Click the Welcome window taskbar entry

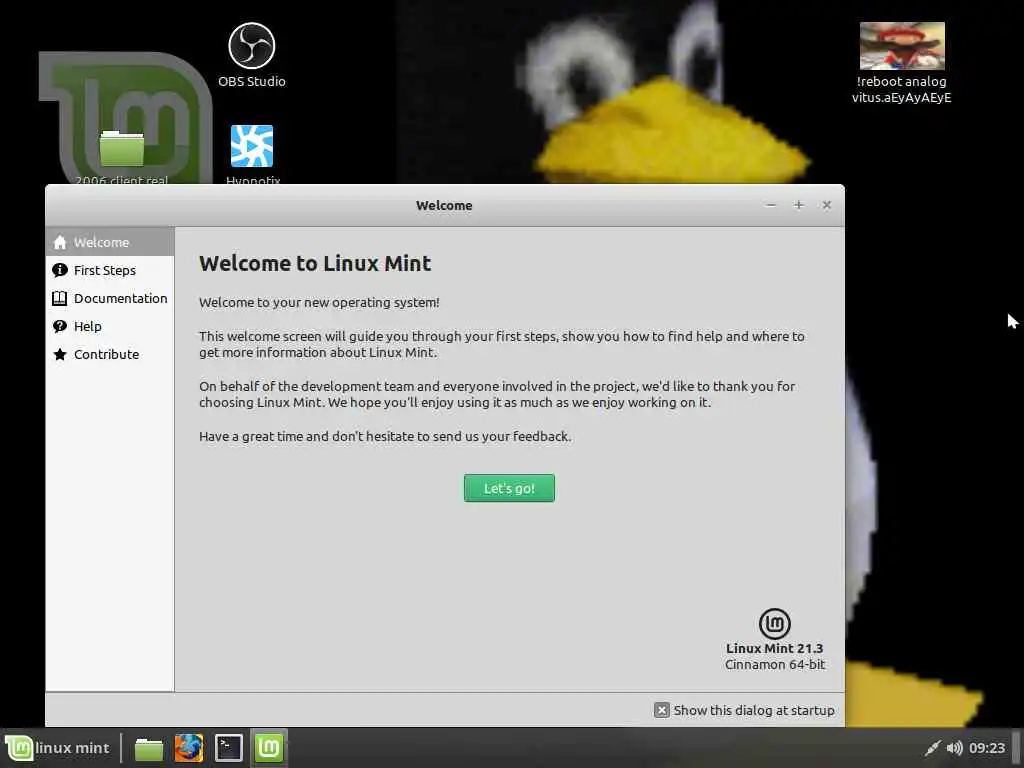268,748
